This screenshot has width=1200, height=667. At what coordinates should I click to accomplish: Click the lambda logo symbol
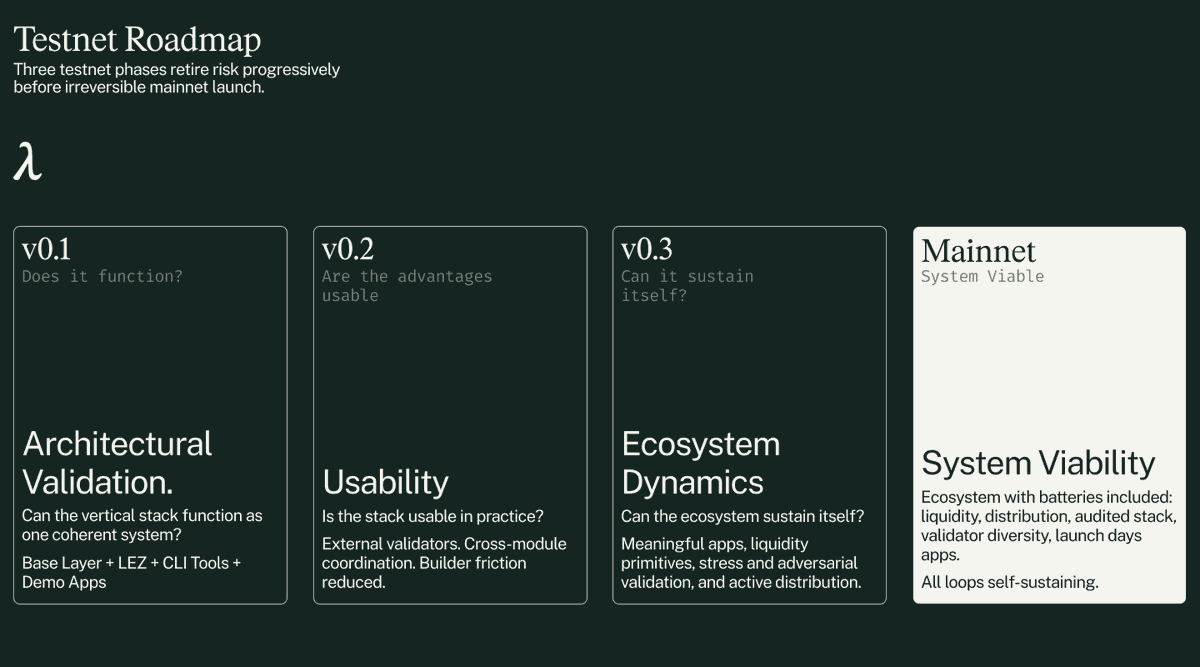(27, 161)
